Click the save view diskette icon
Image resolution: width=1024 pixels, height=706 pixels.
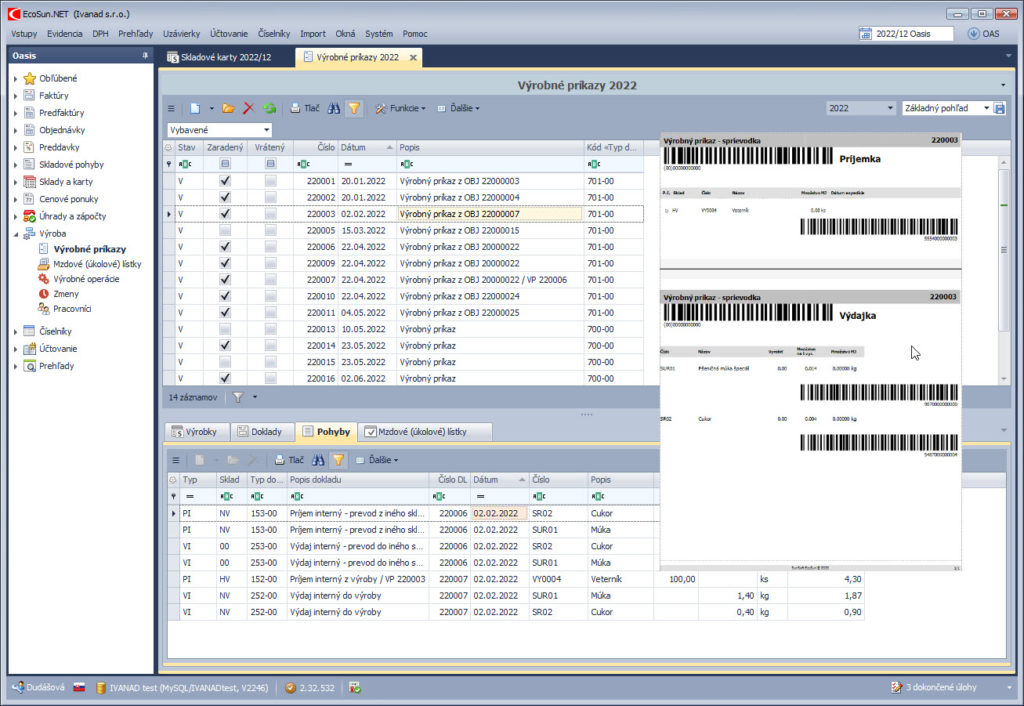999,108
